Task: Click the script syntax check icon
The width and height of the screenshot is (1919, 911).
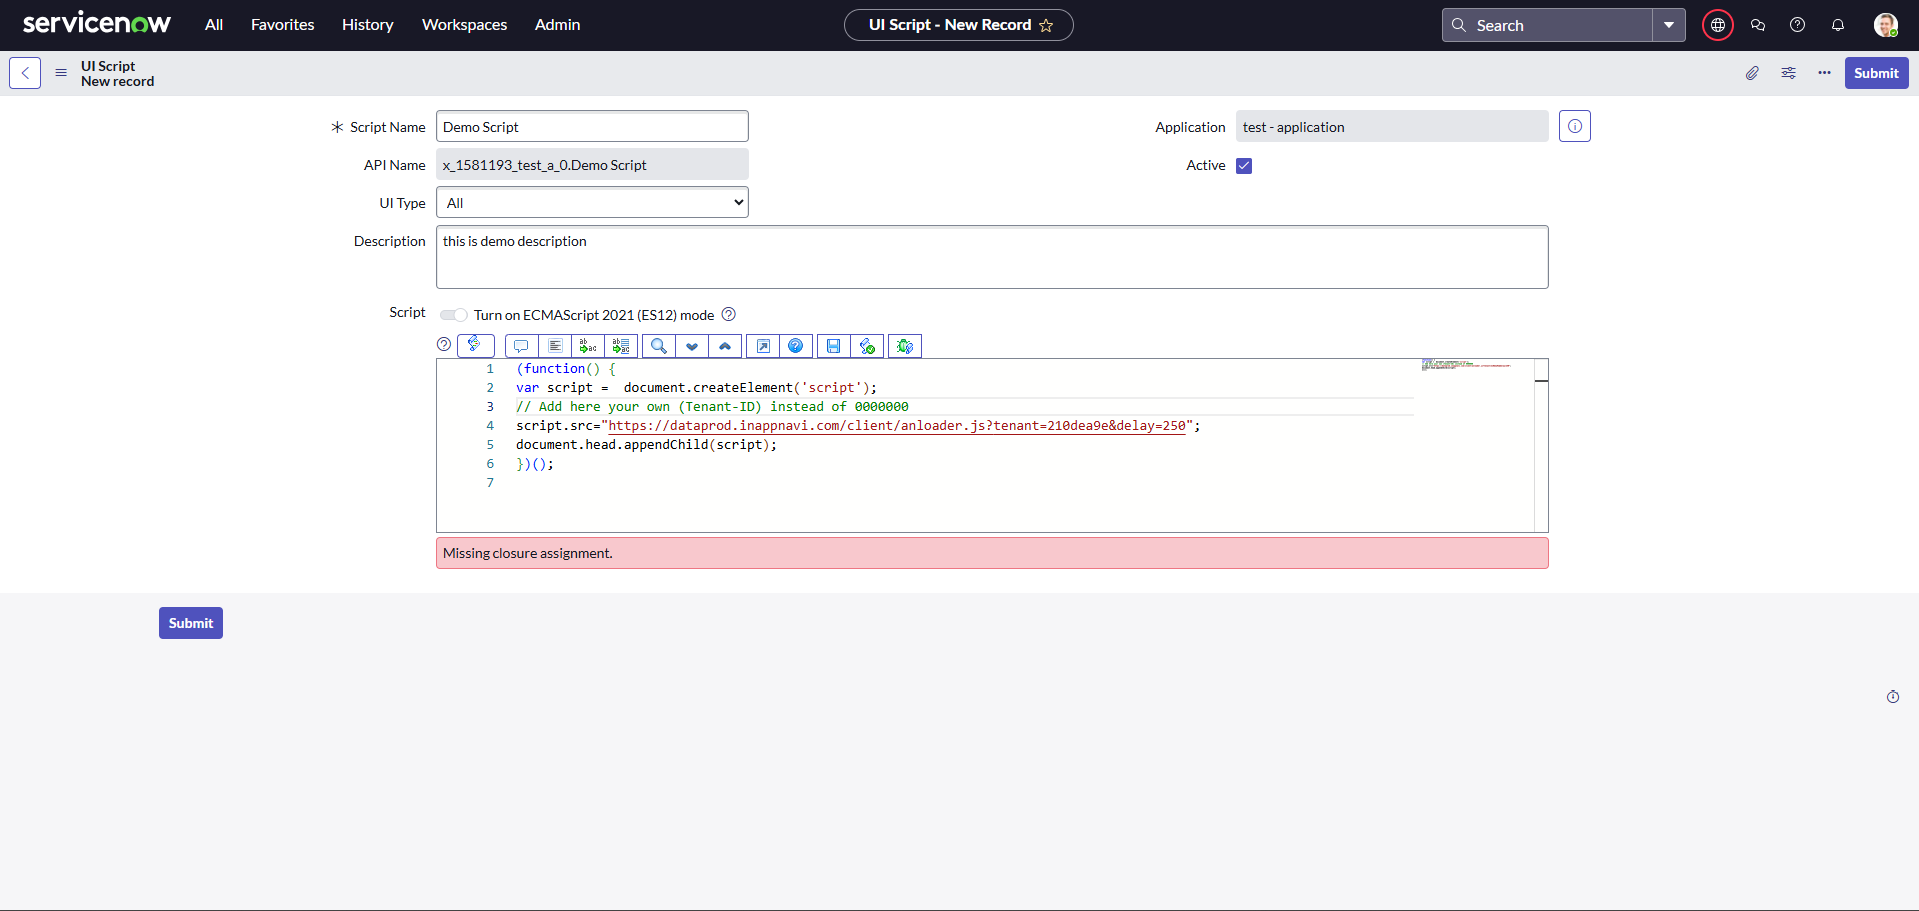Action: [867, 346]
